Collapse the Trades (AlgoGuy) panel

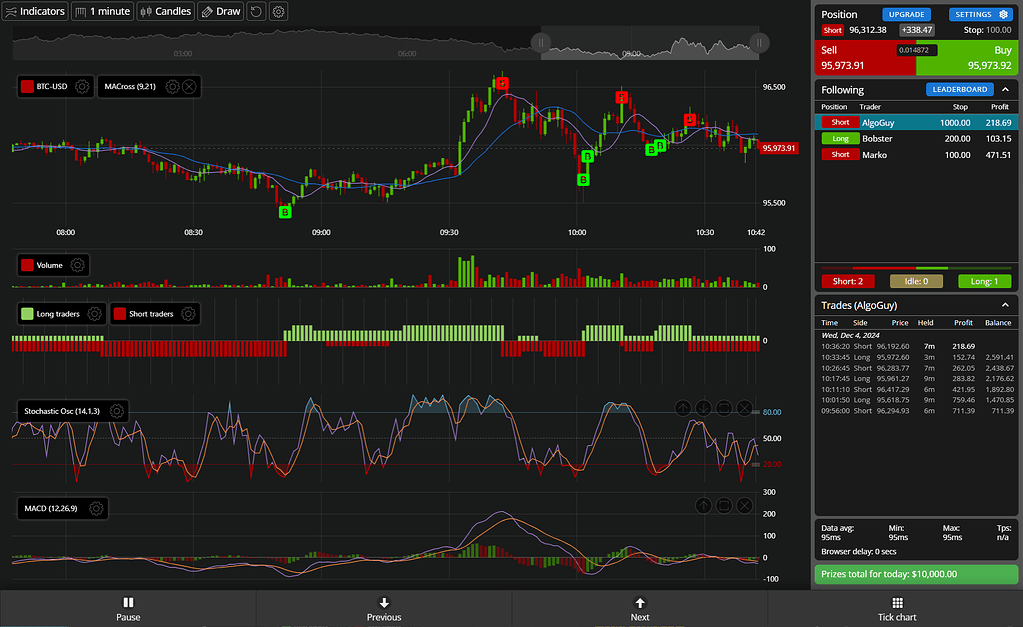(1006, 305)
